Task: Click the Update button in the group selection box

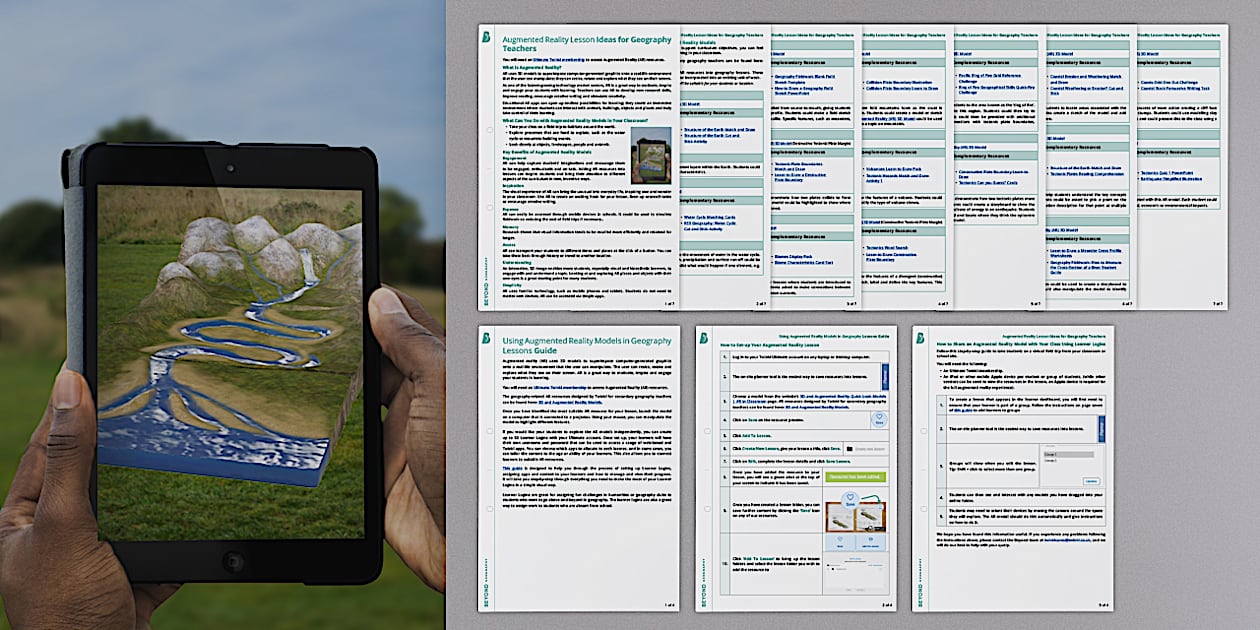Action: (x=1090, y=481)
